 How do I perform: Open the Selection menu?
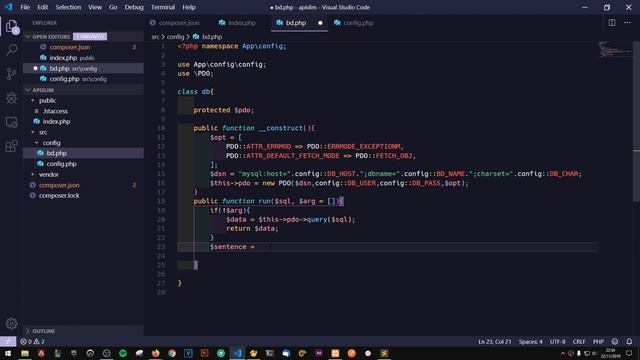pyautogui.click(x=68, y=7)
